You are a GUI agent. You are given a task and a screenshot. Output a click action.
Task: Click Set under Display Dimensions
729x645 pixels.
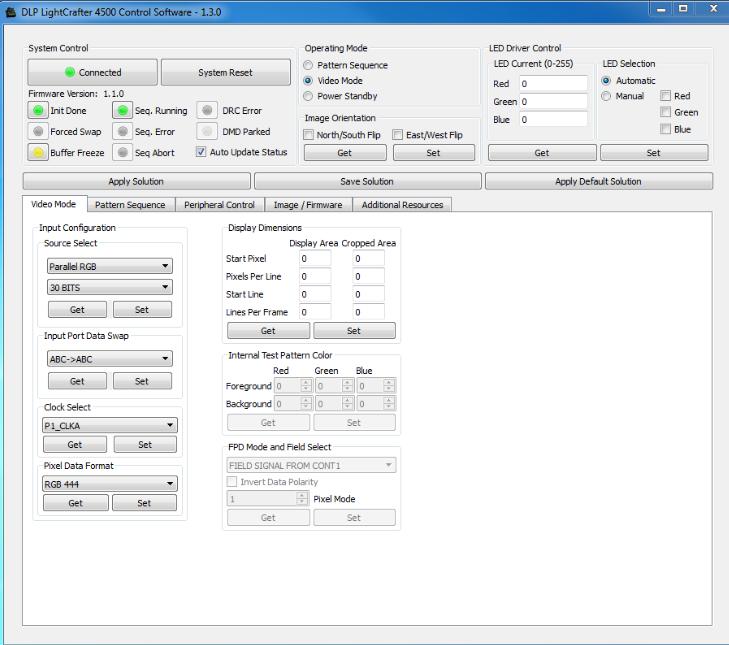click(354, 331)
